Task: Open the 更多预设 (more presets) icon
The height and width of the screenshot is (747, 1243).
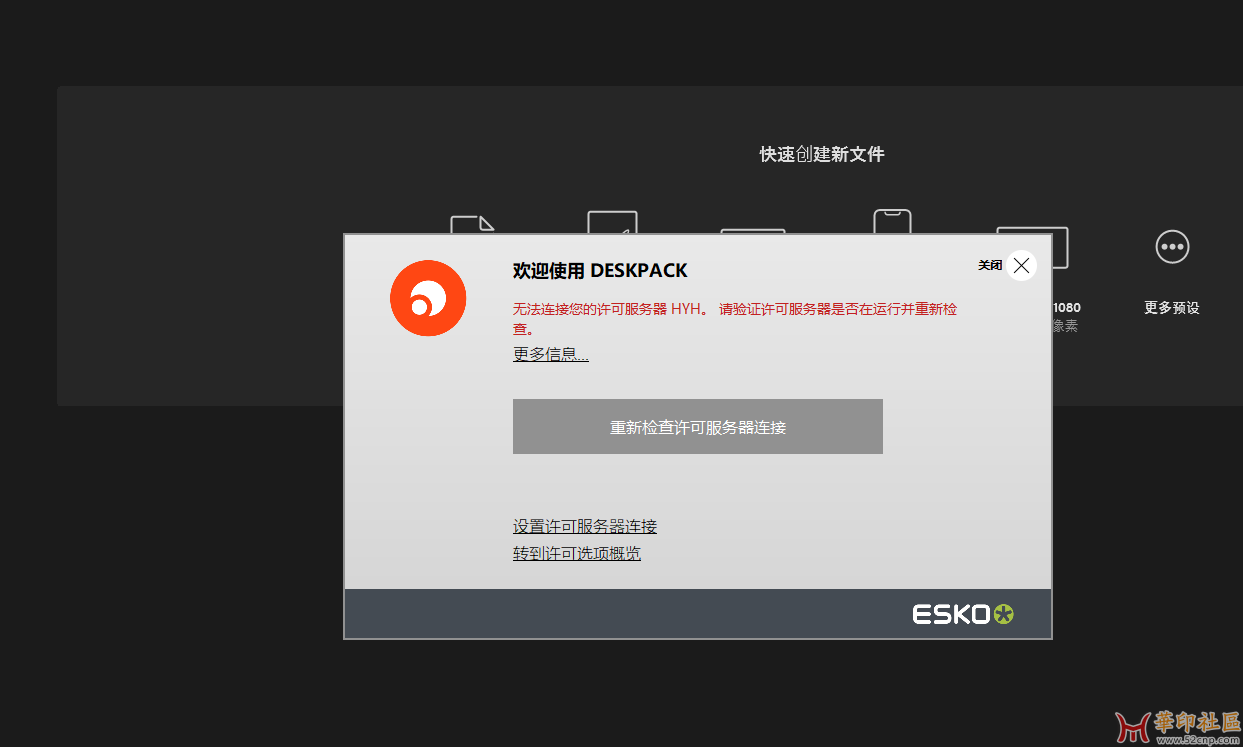Action: click(x=1171, y=246)
